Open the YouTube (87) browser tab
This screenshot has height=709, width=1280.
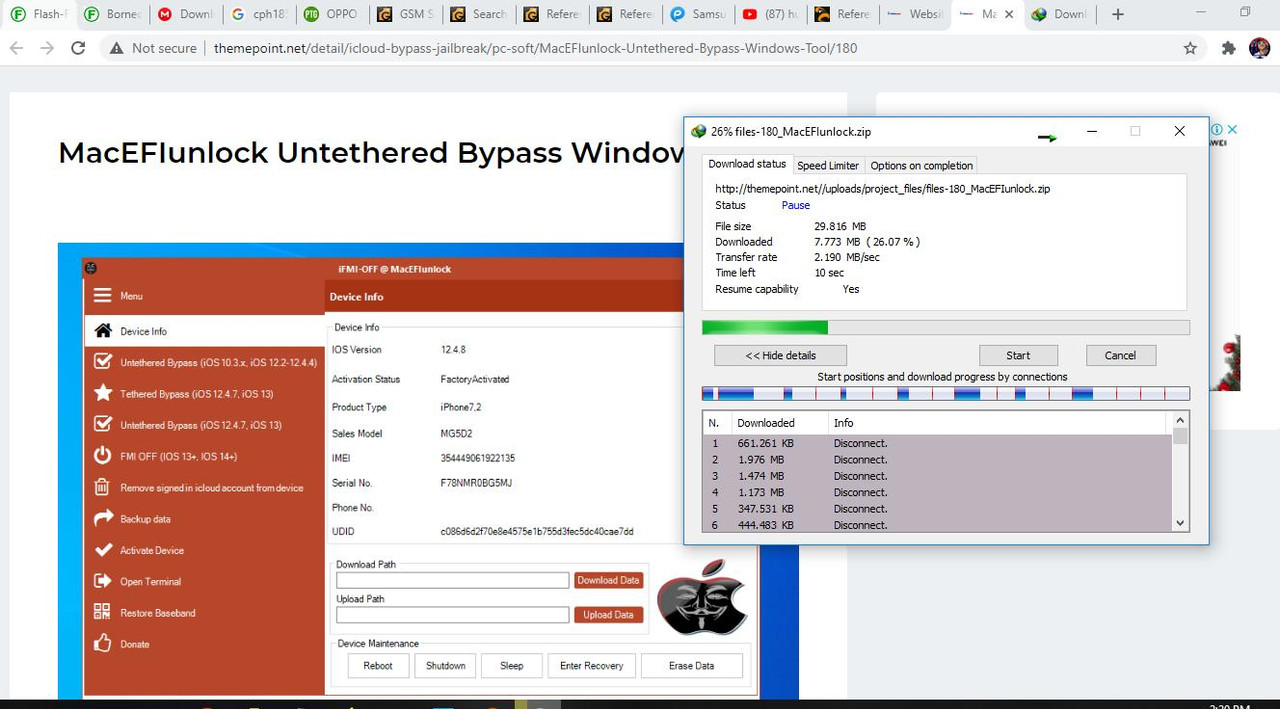(772, 14)
